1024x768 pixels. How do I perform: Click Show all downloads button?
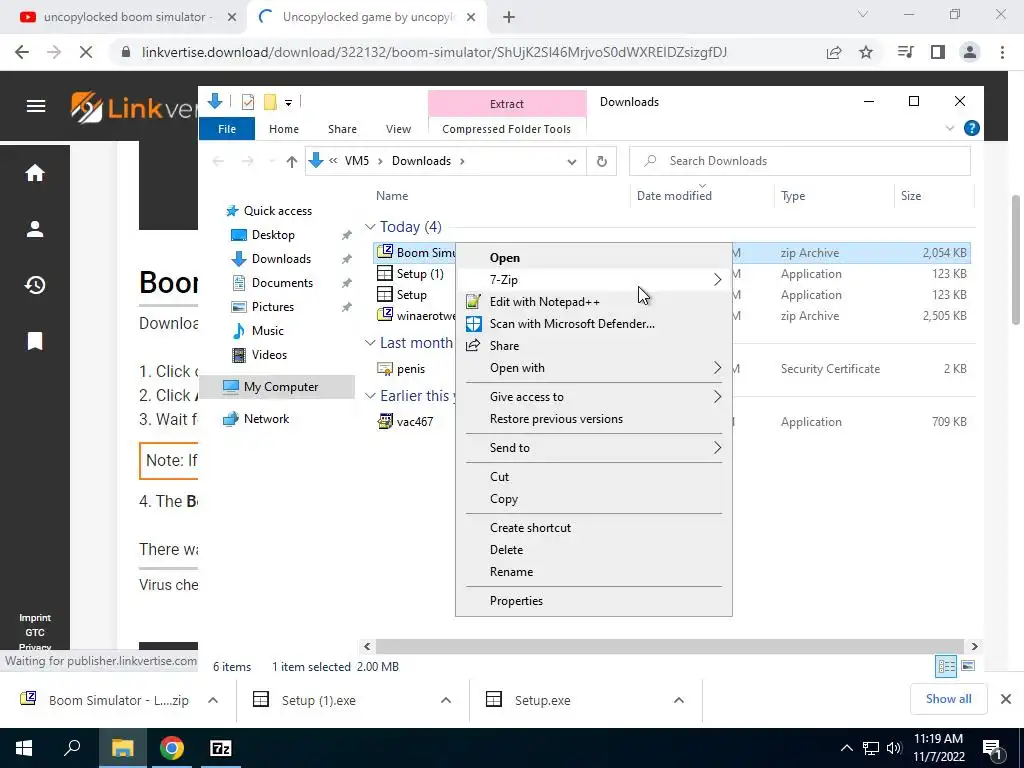click(x=948, y=699)
